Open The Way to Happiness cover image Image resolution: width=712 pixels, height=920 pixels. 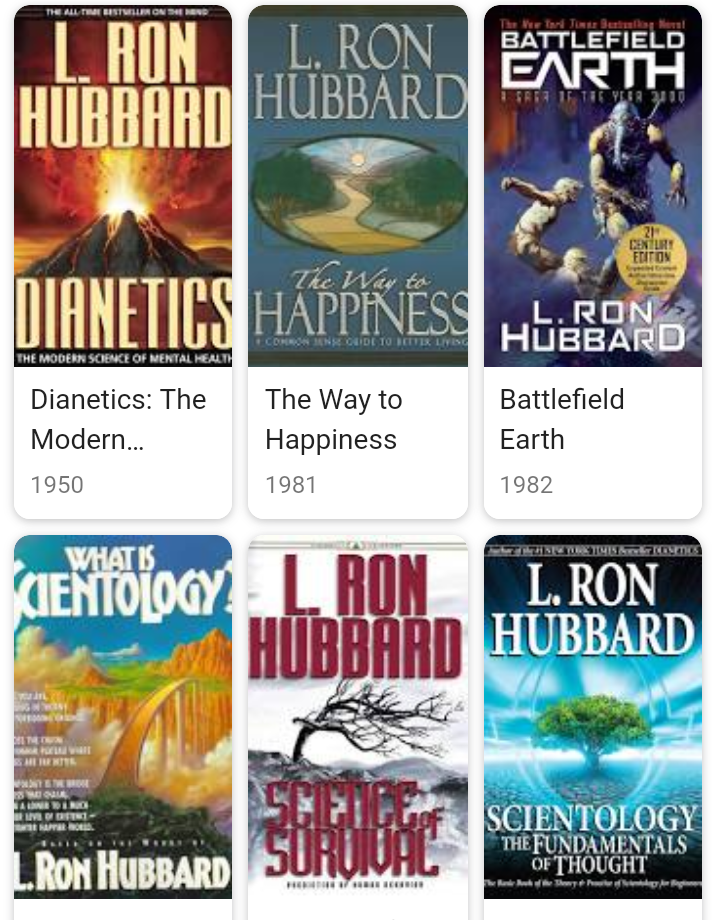click(x=357, y=186)
